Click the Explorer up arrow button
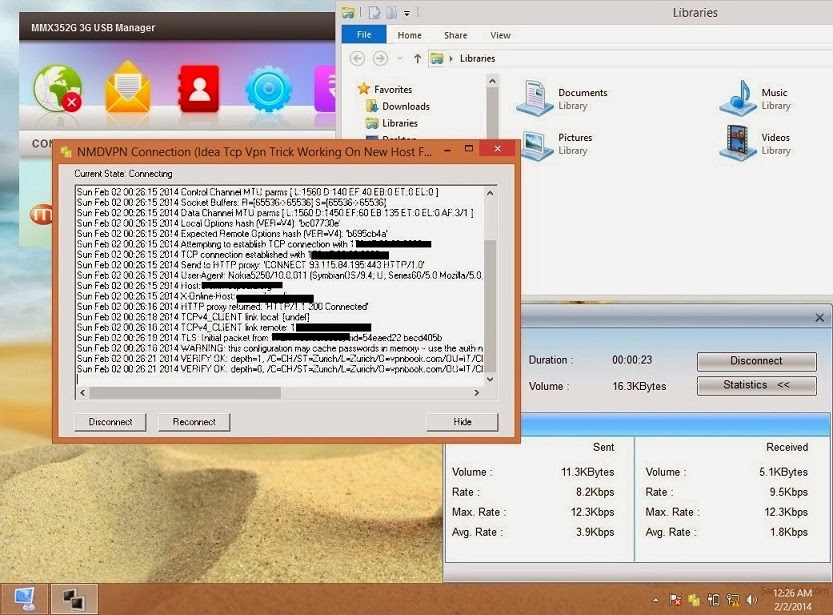 [x=418, y=58]
